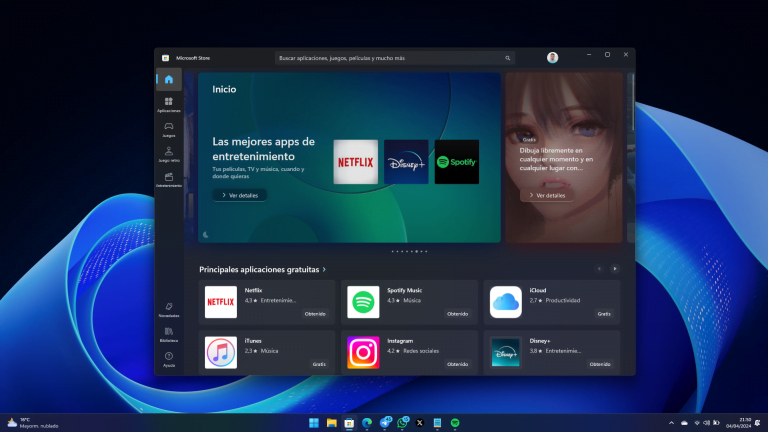Screen dimensions: 768x432
Task: Click the iCloud title text
Action: tap(537, 290)
